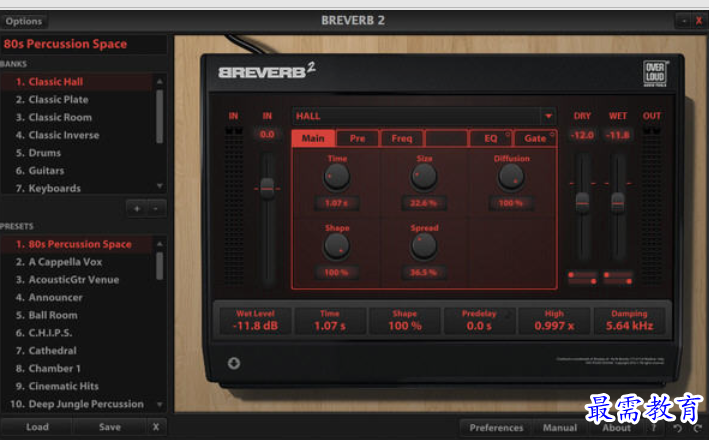Select the Classic Inverse bank

(77, 135)
